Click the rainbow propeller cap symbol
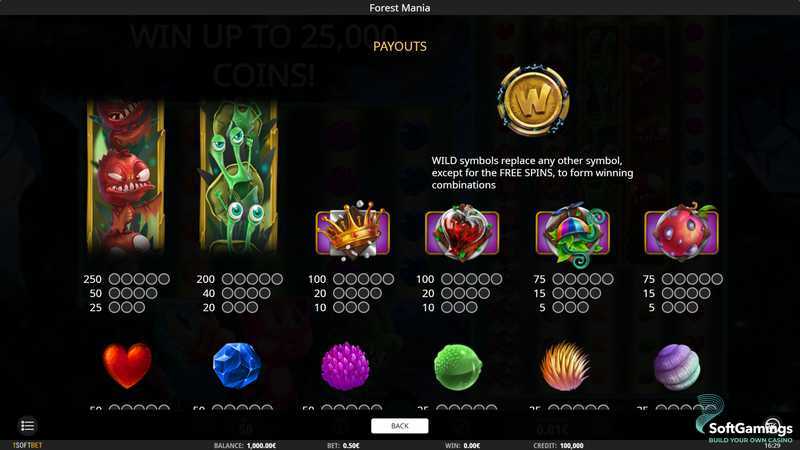This screenshot has width=800, height=450. (x=572, y=234)
